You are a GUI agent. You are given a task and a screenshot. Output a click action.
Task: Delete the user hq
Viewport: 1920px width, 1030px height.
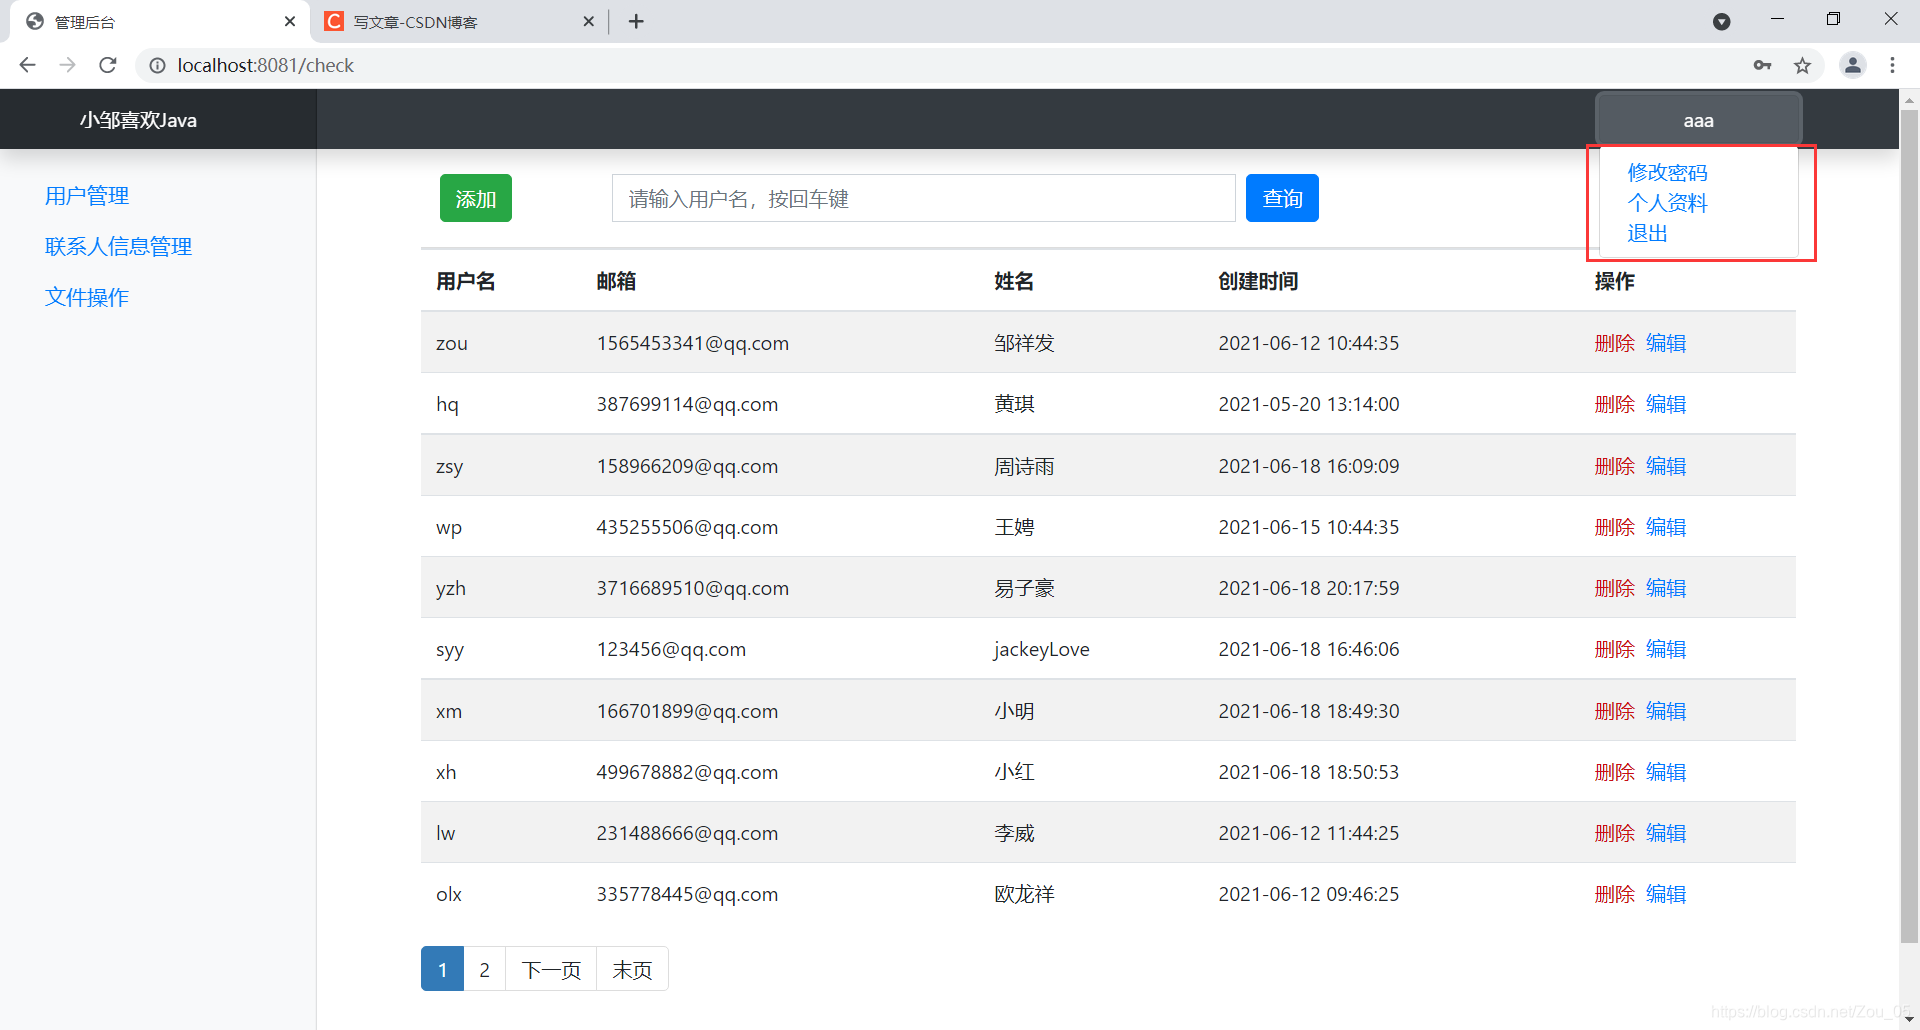click(x=1614, y=404)
